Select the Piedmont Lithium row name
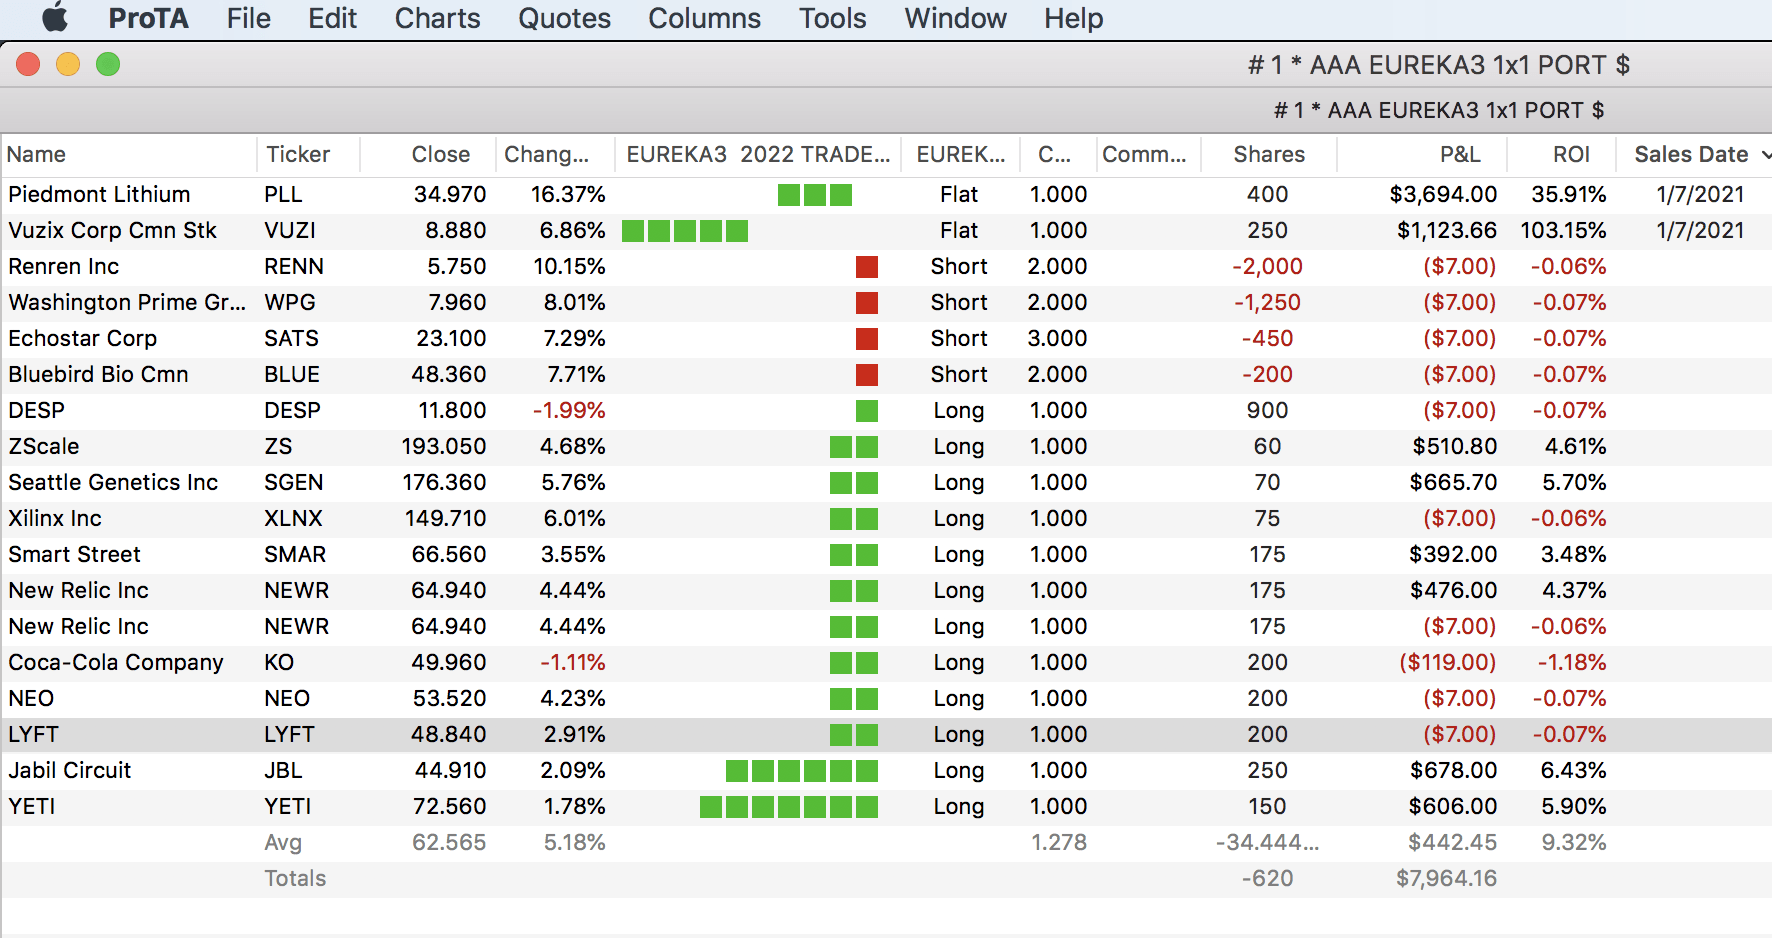This screenshot has height=938, width=1772. (99, 194)
